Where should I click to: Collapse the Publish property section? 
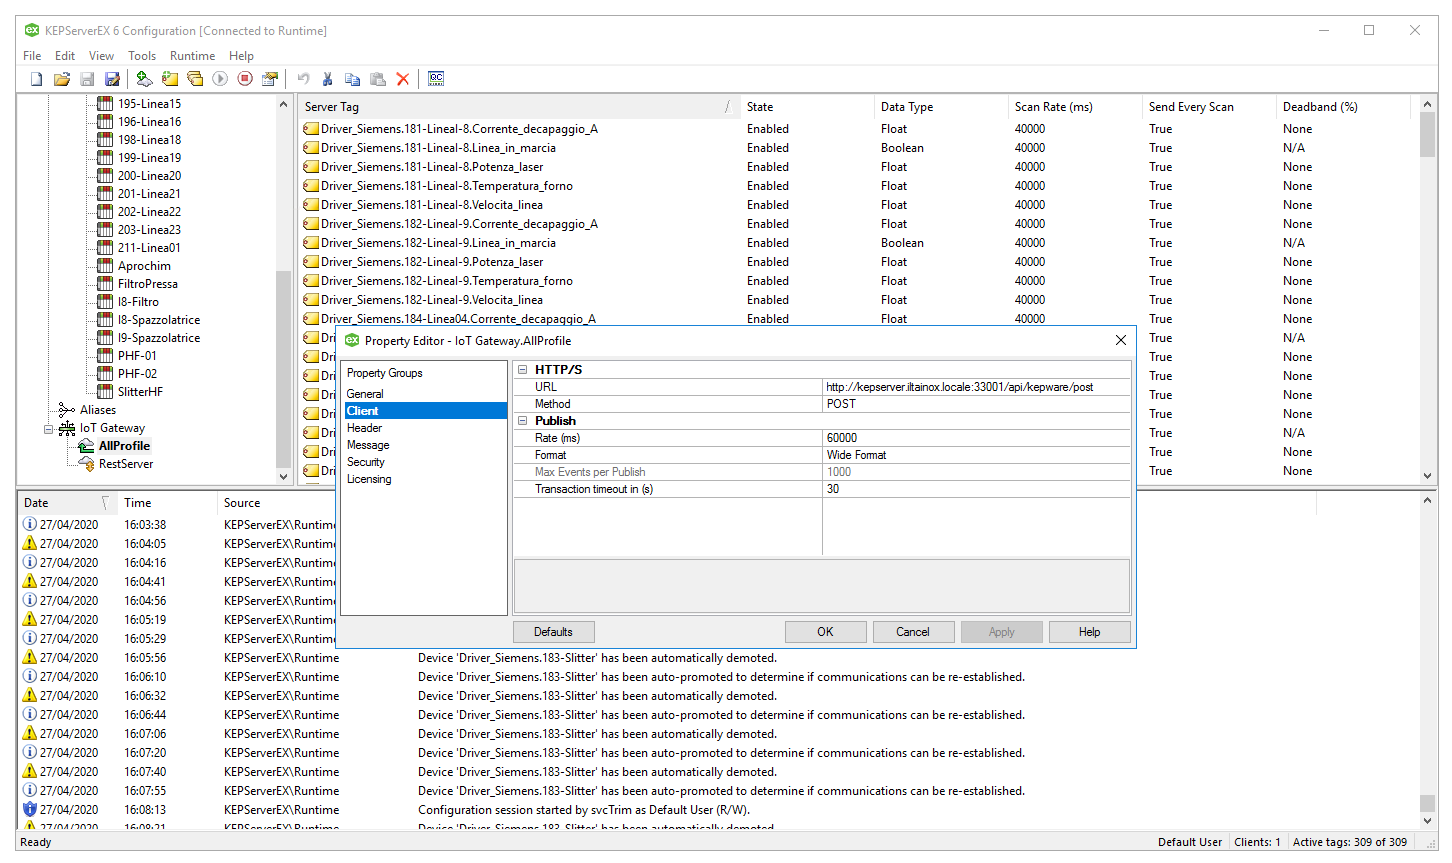click(x=522, y=421)
